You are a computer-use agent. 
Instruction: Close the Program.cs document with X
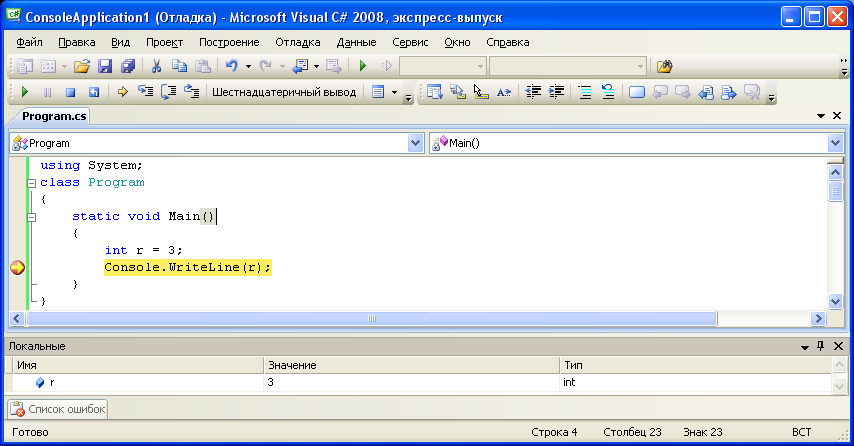(837, 115)
